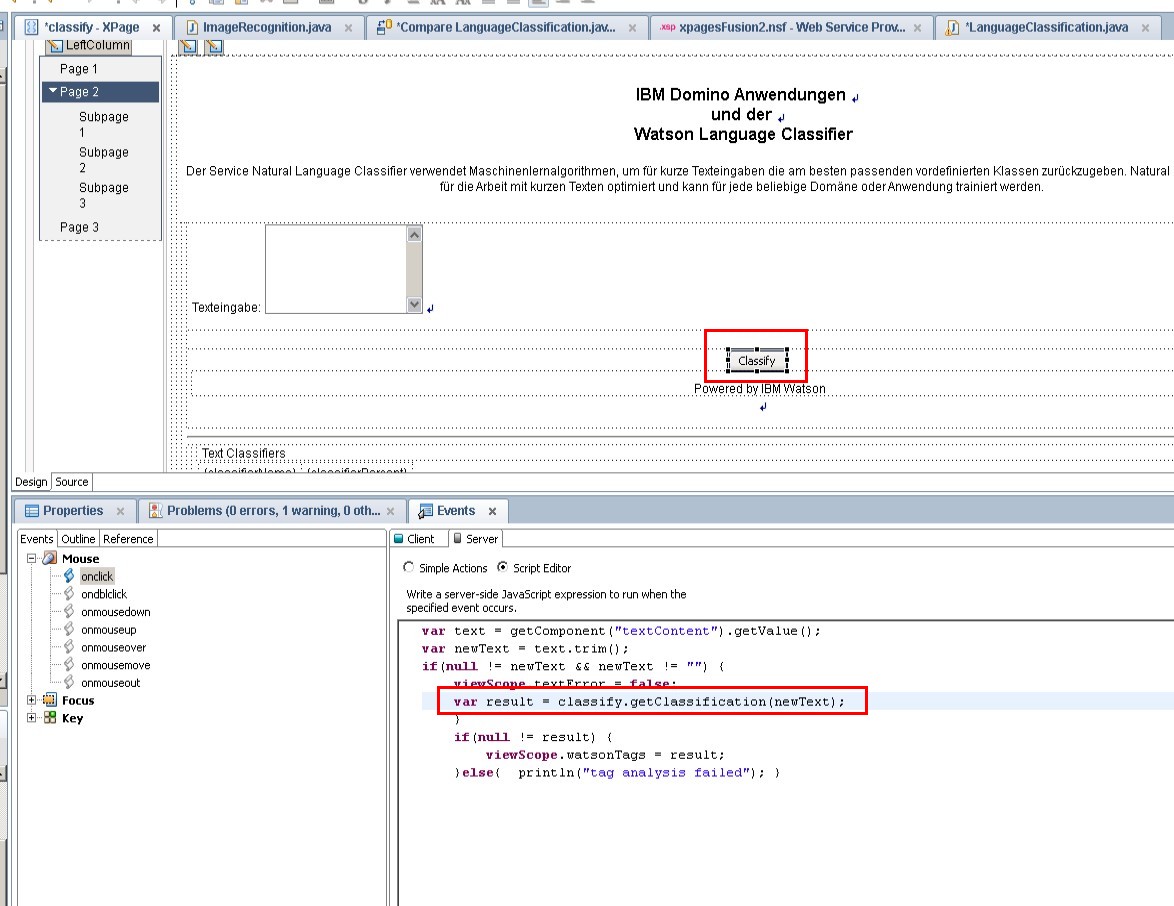
Task: Close the Properties panel
Action: coord(121,511)
